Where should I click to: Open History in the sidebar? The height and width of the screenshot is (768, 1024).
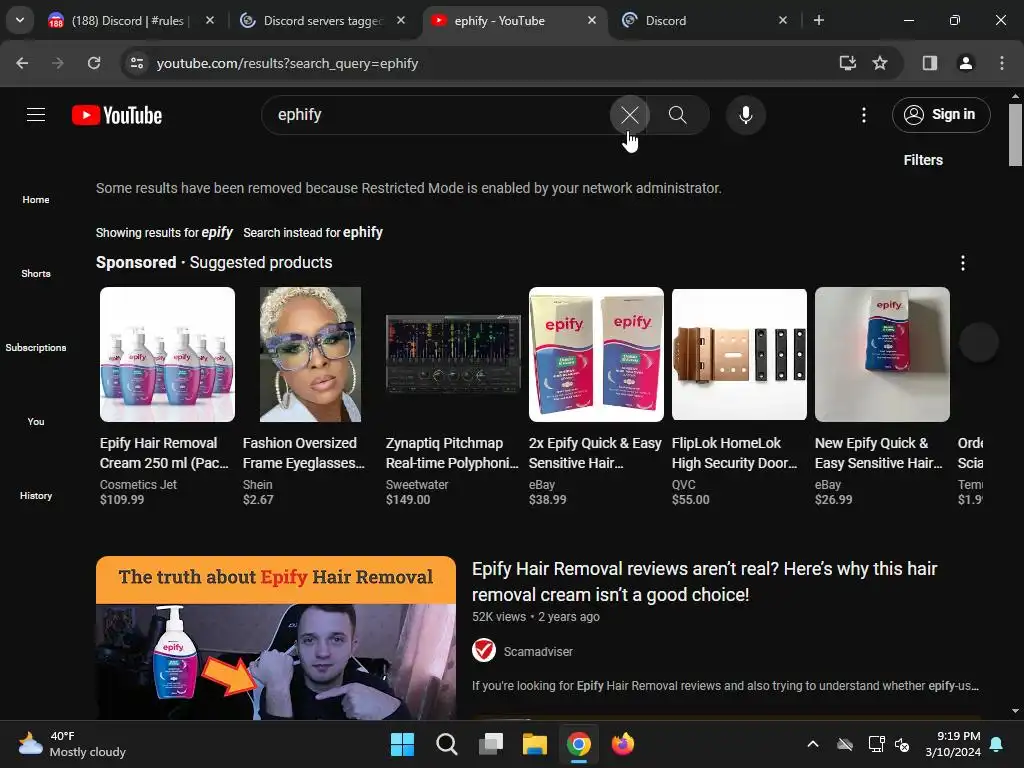click(x=36, y=496)
